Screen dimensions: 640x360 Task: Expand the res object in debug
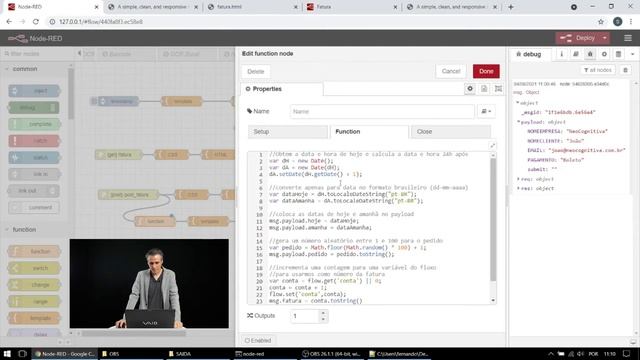point(518,189)
